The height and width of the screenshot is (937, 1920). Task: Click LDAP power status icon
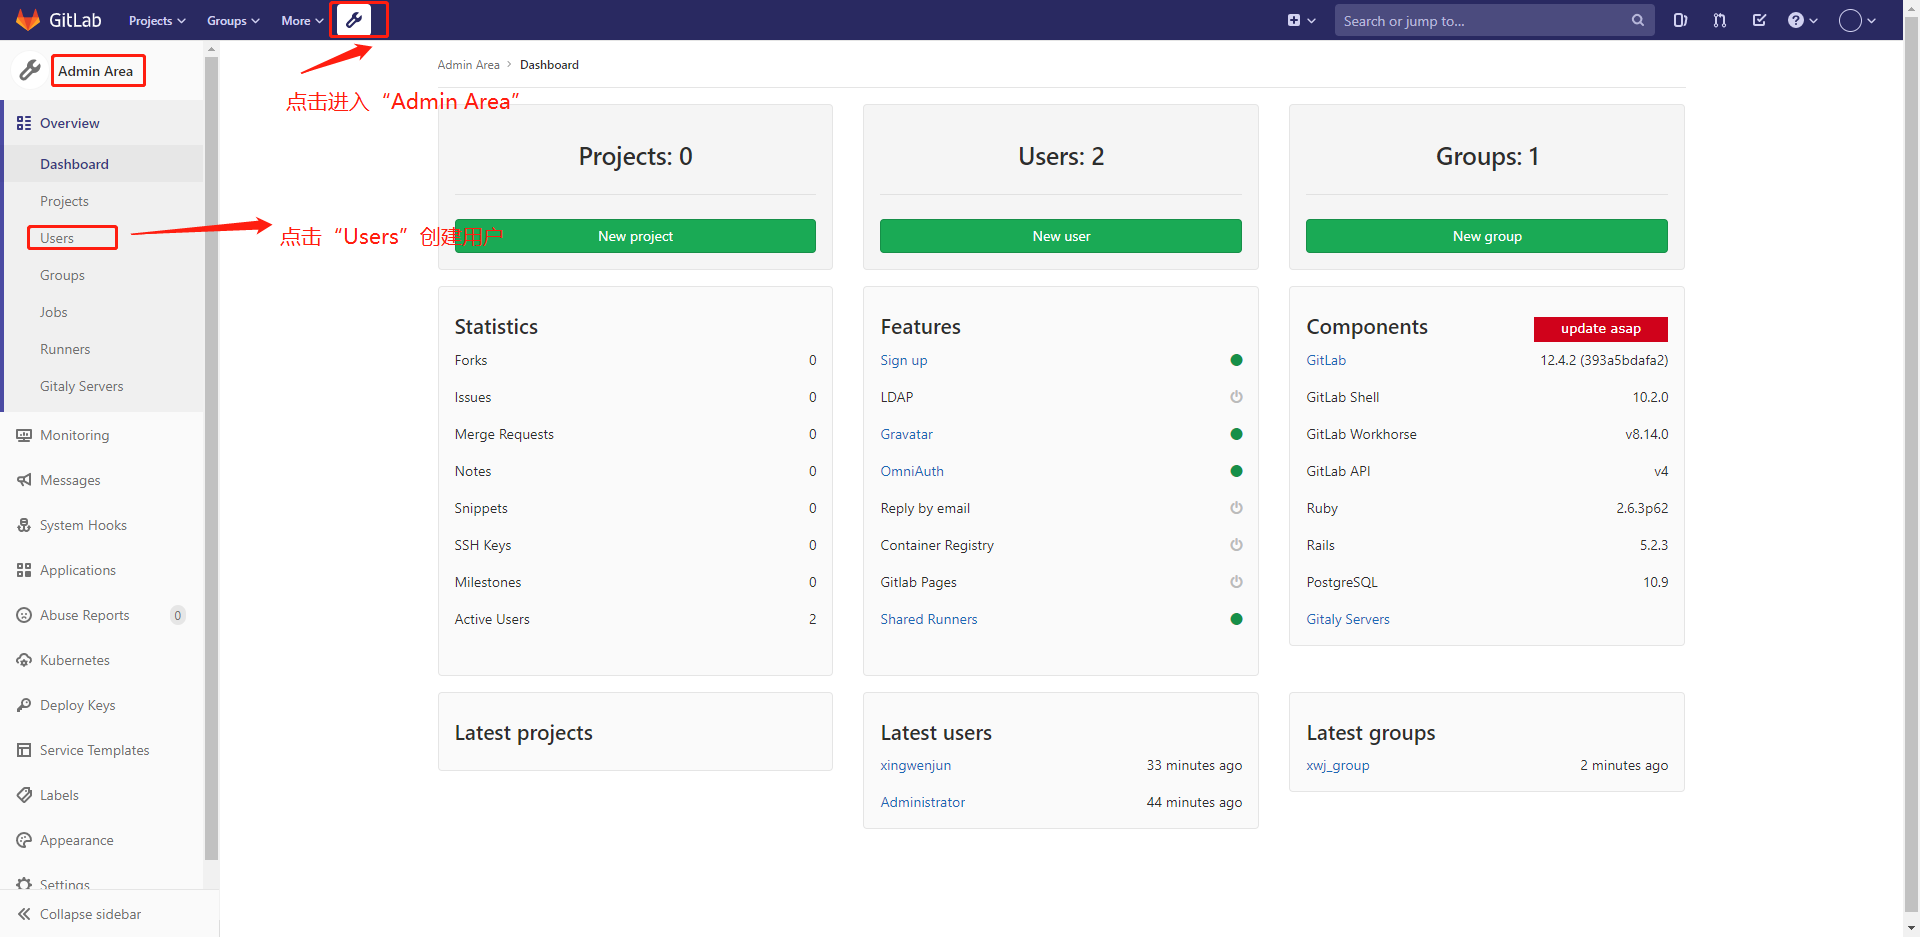click(1236, 397)
